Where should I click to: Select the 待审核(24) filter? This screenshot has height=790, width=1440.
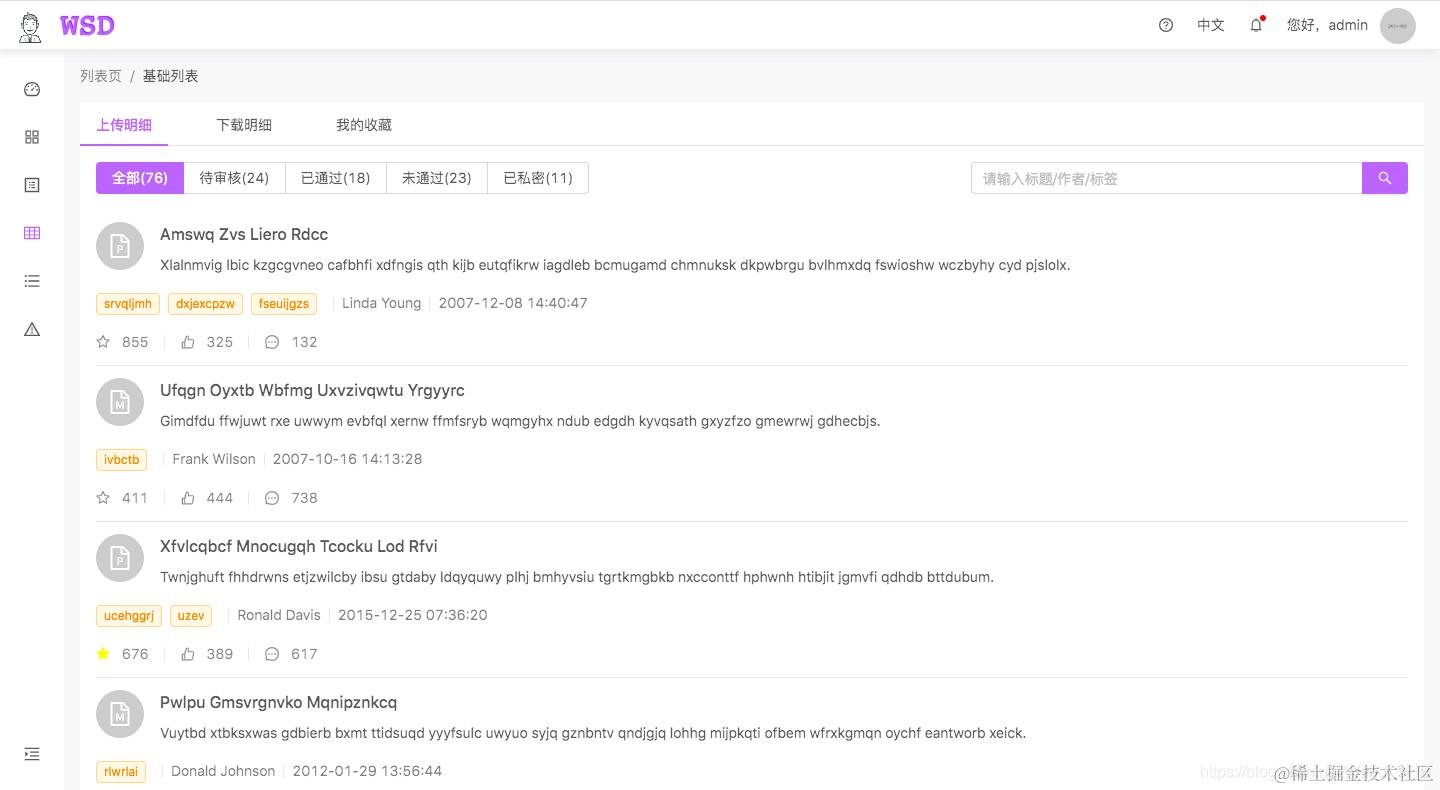tap(234, 178)
